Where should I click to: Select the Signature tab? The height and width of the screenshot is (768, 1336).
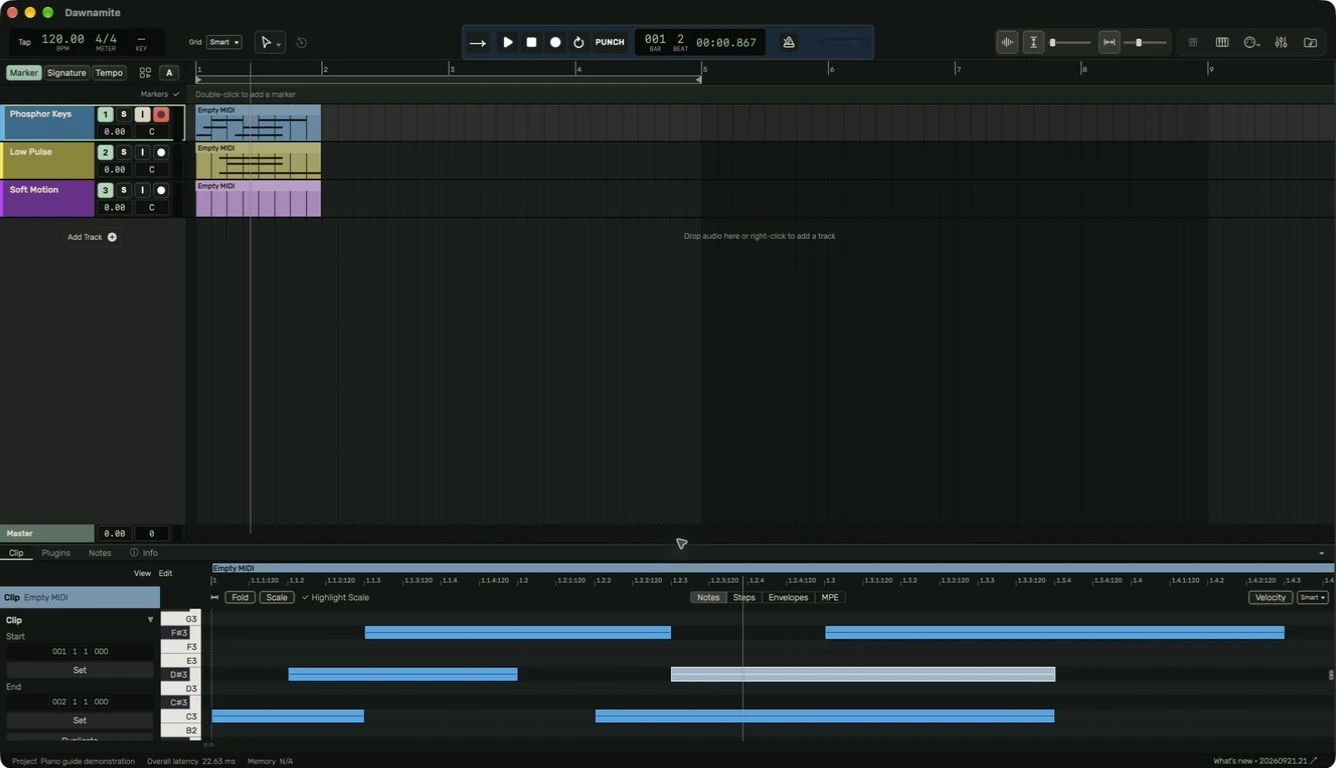(66, 73)
